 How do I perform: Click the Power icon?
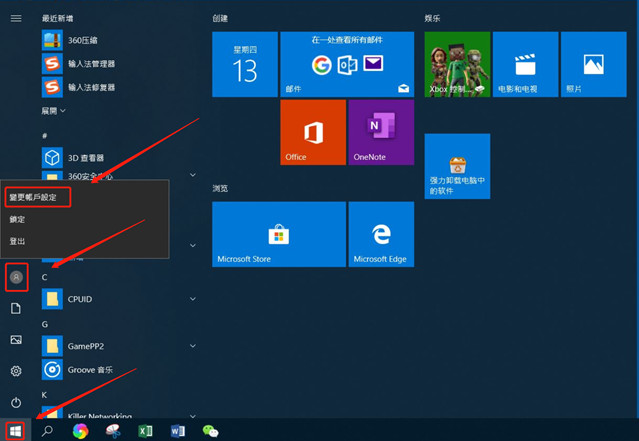(16, 402)
